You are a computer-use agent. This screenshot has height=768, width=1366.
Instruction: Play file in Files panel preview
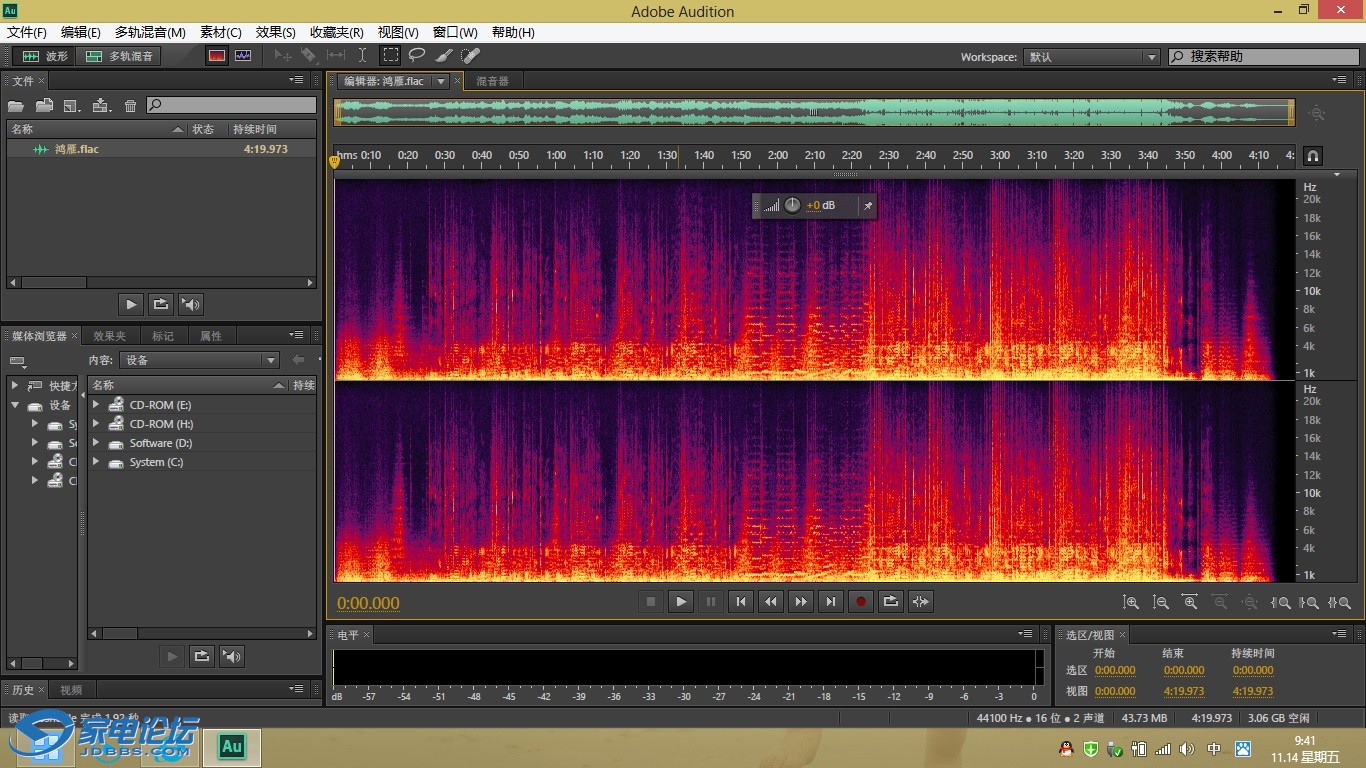pos(131,304)
